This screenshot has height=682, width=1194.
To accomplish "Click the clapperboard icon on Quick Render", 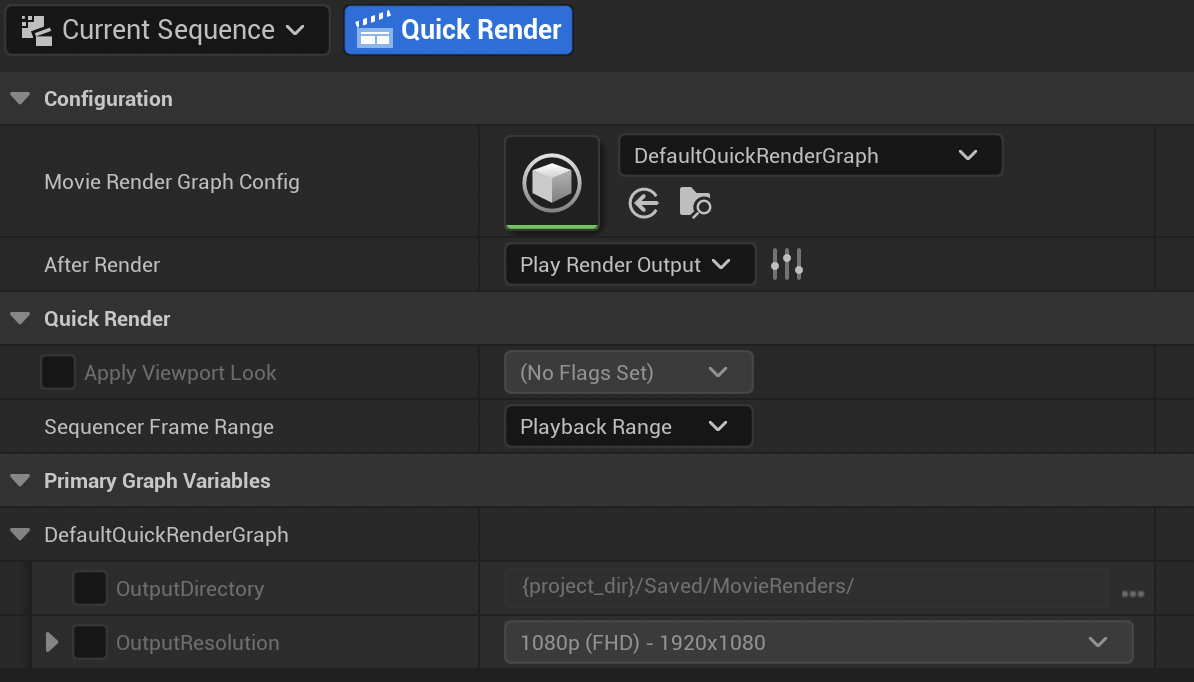I will tap(374, 30).
